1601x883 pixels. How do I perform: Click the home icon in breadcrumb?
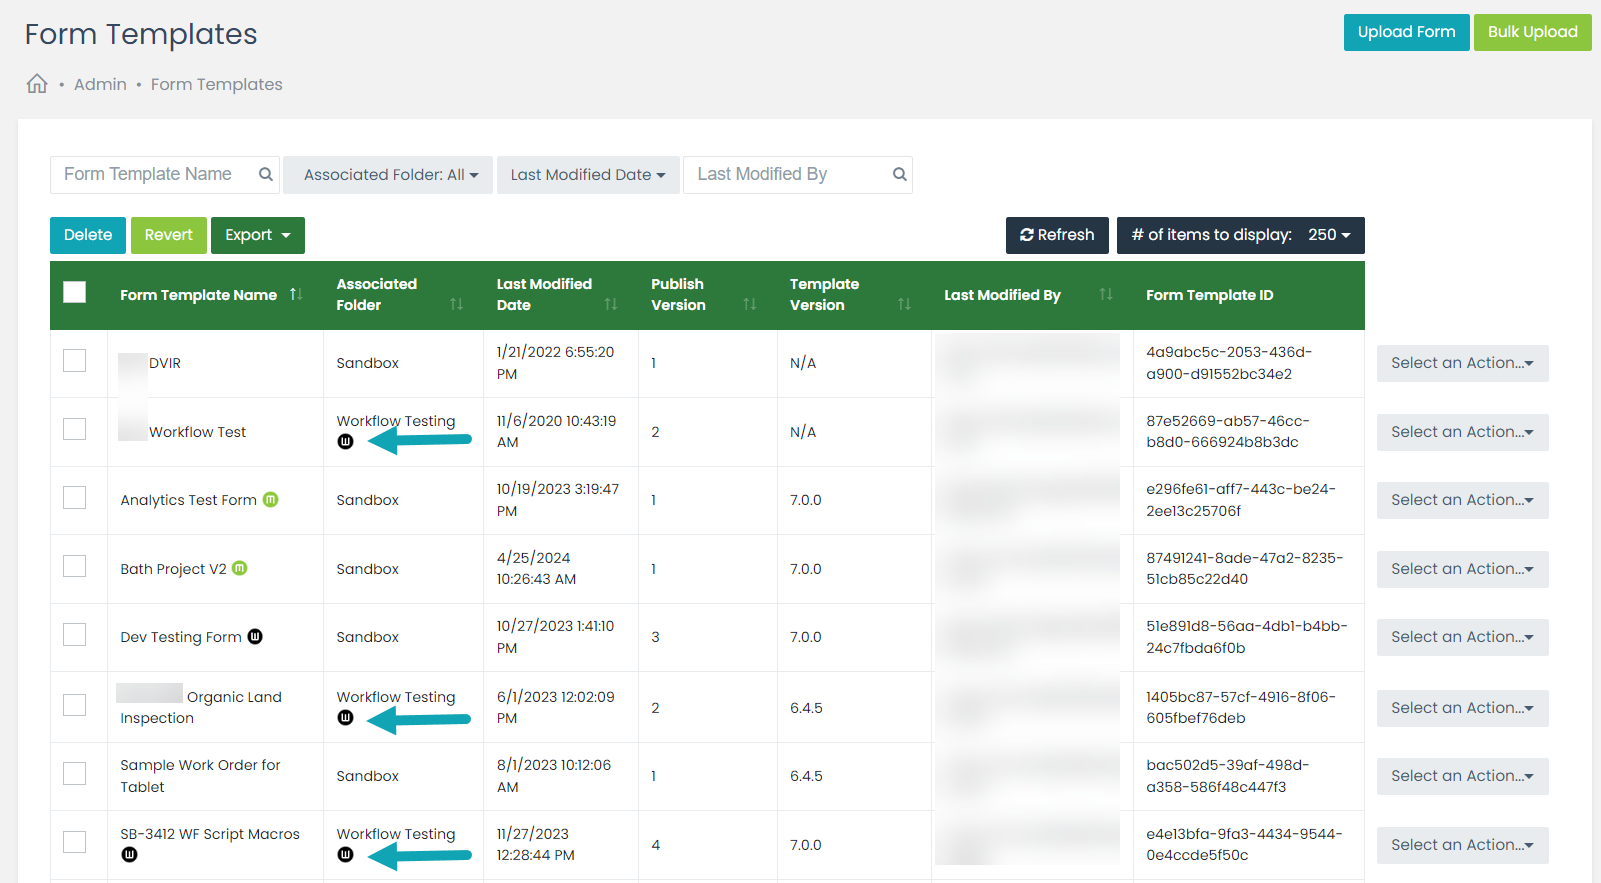click(x=37, y=84)
